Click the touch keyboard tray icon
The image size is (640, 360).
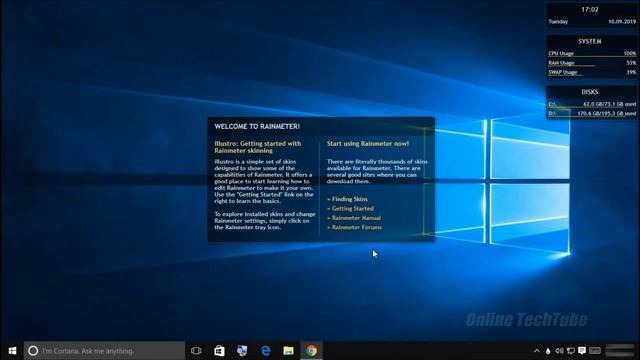click(595, 351)
